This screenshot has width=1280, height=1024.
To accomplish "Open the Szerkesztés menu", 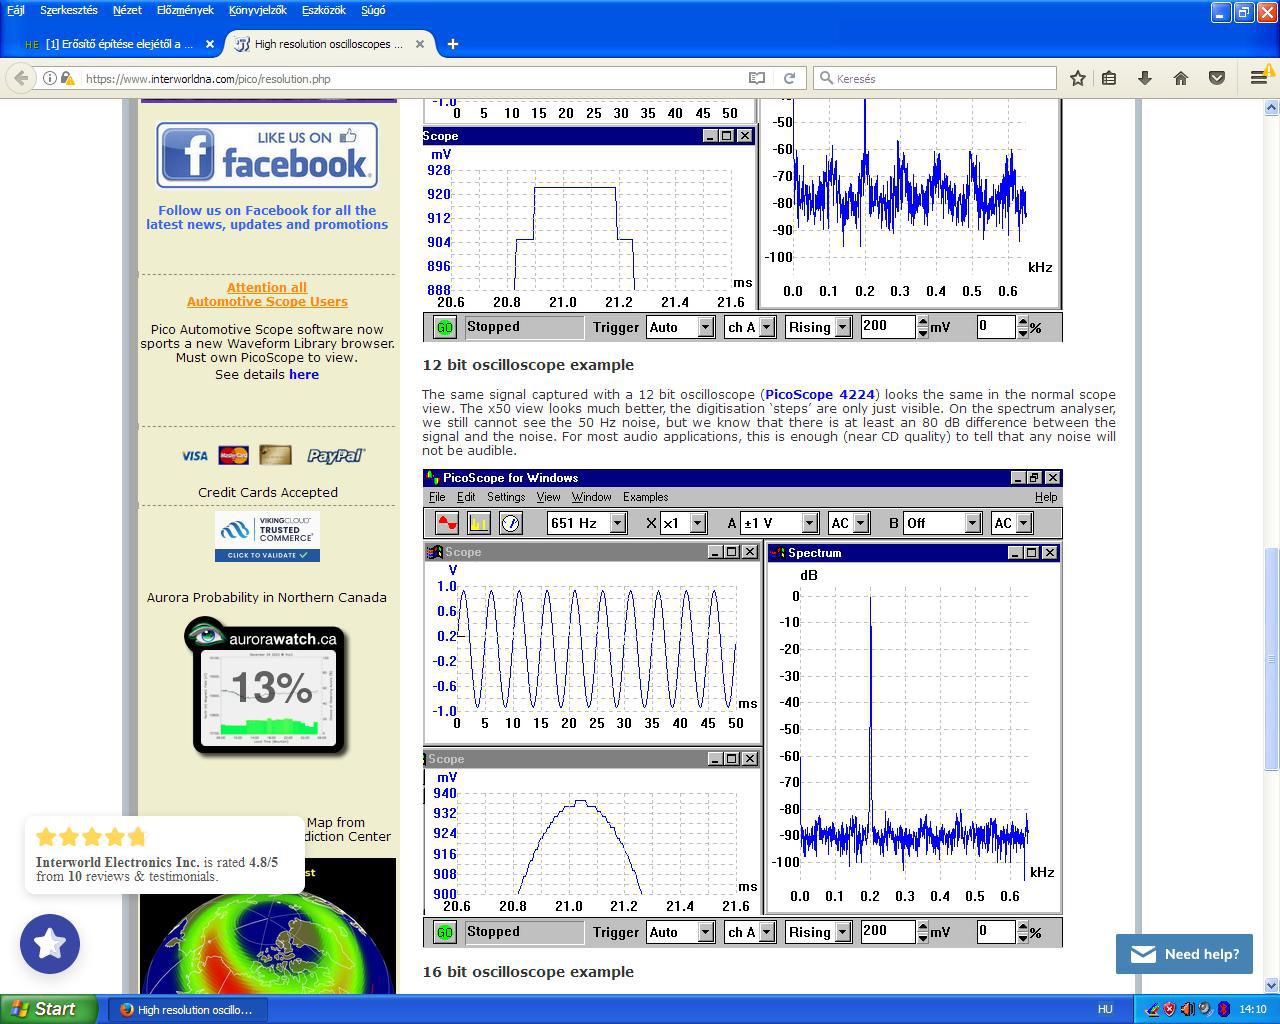I will point(69,10).
